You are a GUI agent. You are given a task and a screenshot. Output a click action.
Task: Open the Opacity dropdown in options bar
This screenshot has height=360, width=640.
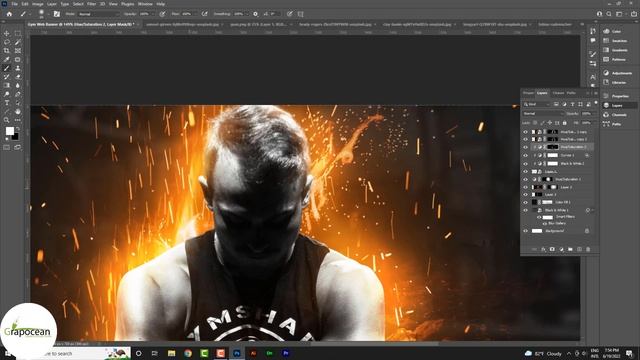[152, 14]
